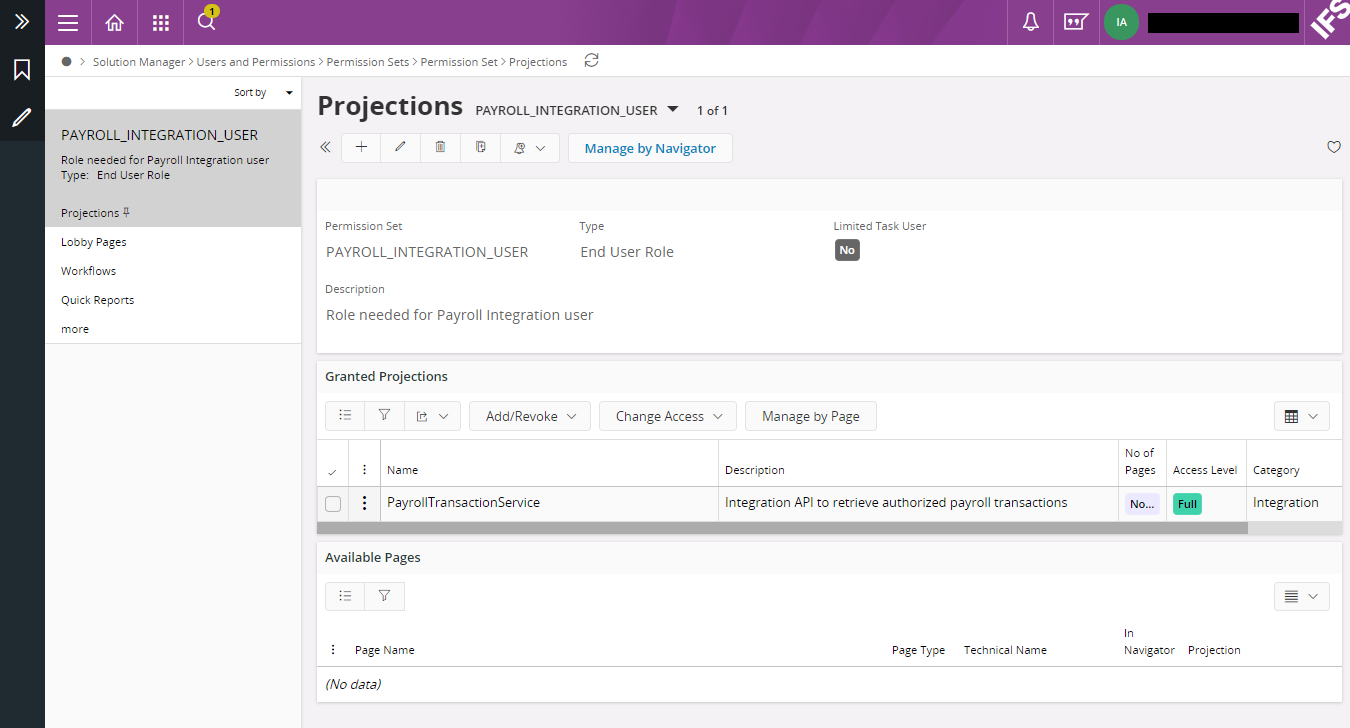Click the PayrollTransactionService name cell
The image size is (1350, 728).
pyautogui.click(x=463, y=503)
